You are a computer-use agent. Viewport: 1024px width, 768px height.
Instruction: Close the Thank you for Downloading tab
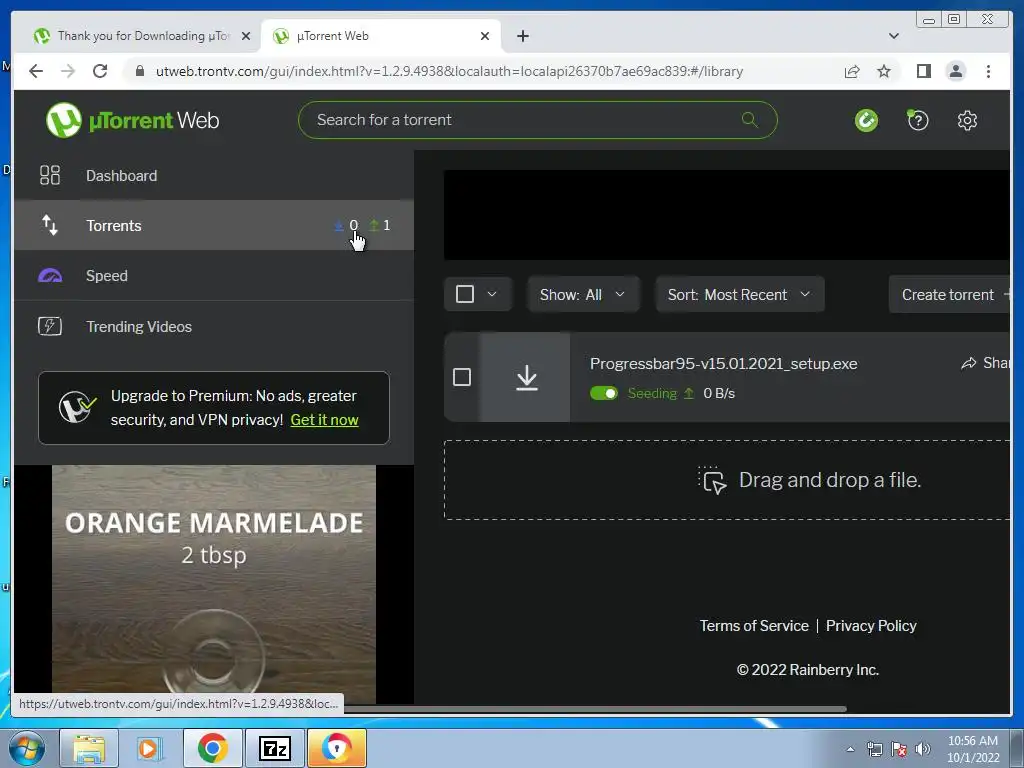point(246,36)
